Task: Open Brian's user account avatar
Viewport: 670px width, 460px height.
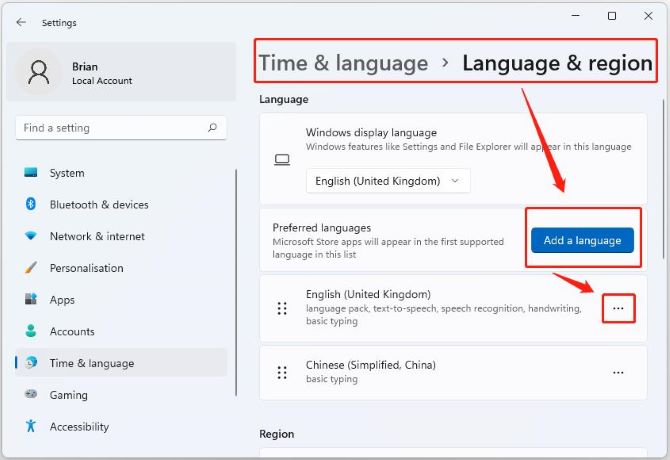Action: coord(38,72)
